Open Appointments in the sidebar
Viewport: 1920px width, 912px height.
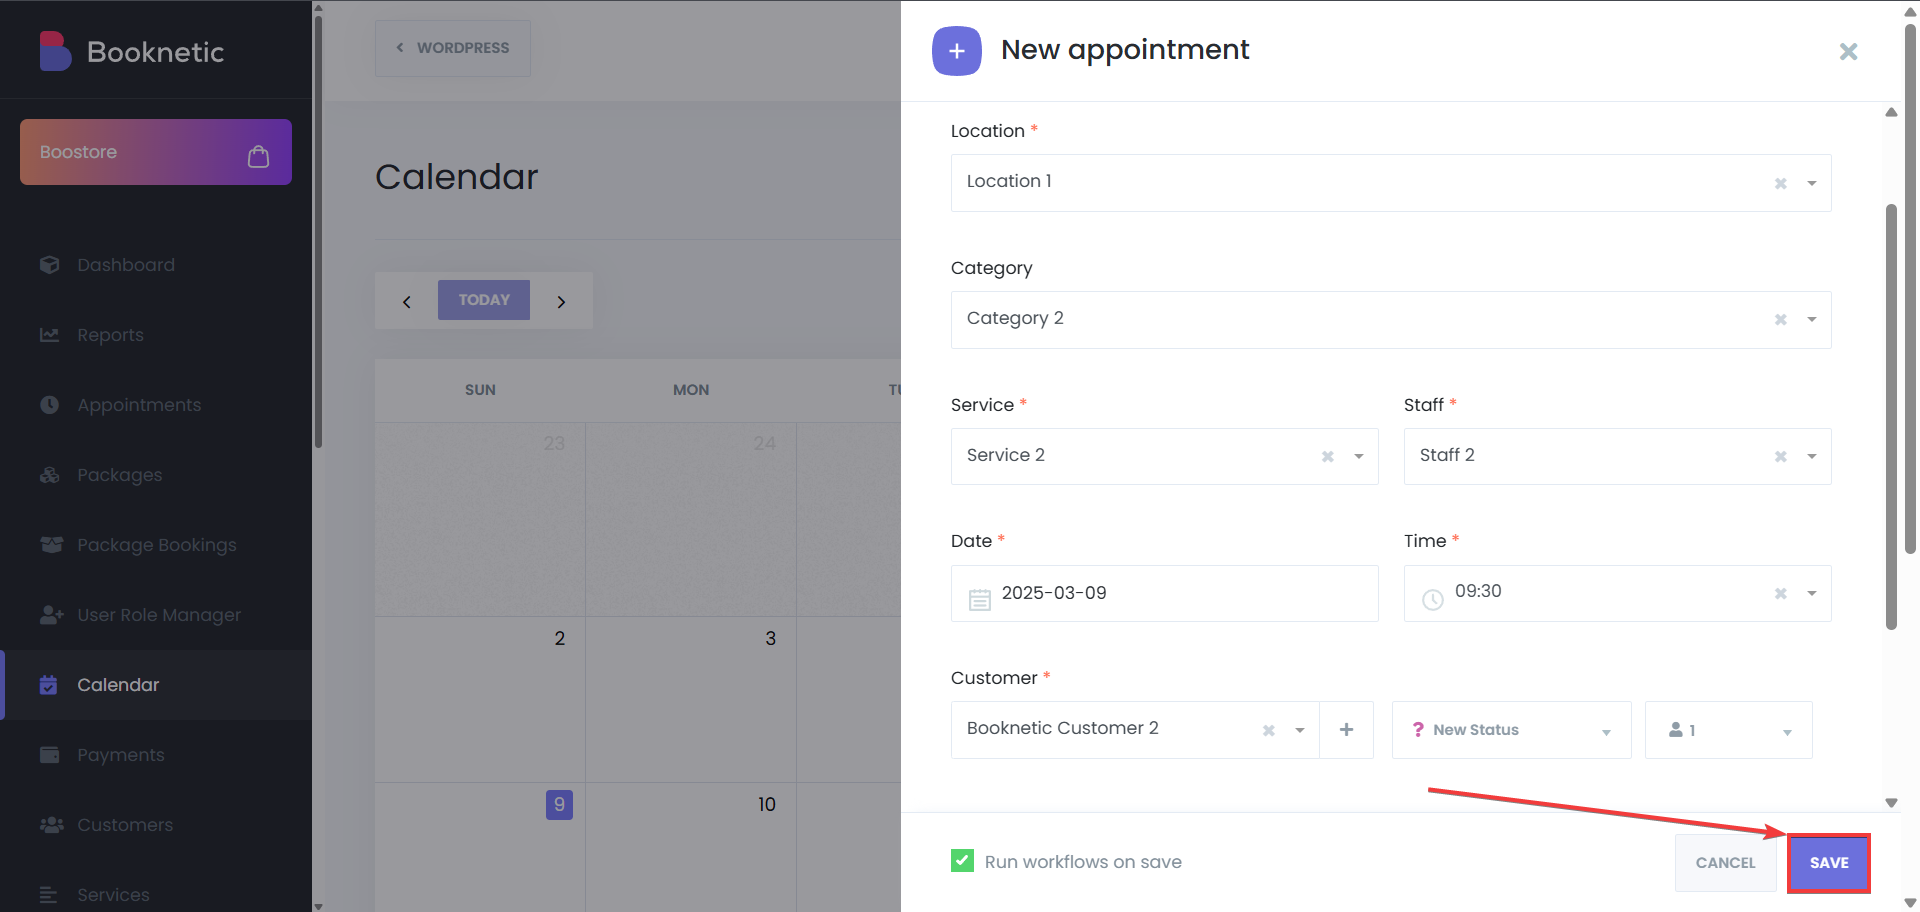[139, 405]
